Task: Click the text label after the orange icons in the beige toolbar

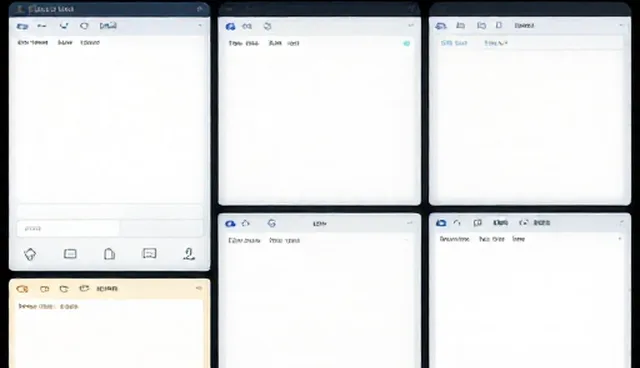Action: (x=107, y=289)
